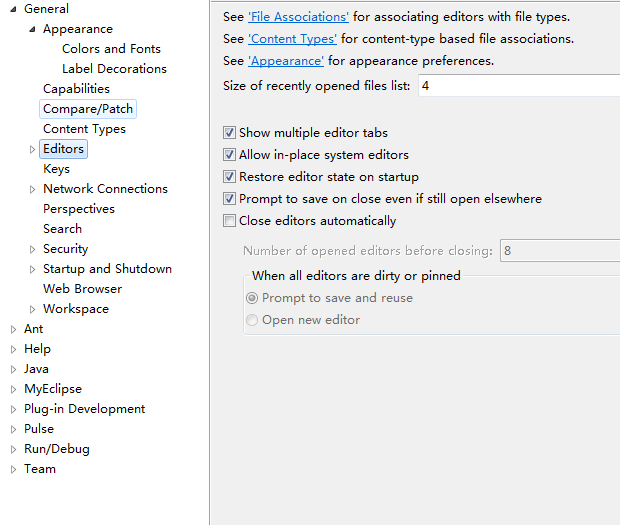Image resolution: width=620 pixels, height=525 pixels.
Task: Disable Allow in-place system editors
Action: (230, 155)
